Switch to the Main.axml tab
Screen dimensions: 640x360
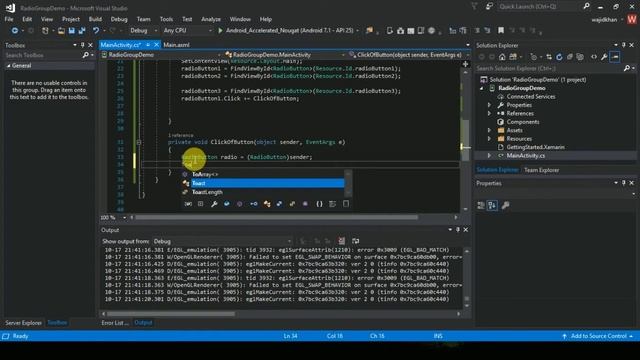pos(176,45)
